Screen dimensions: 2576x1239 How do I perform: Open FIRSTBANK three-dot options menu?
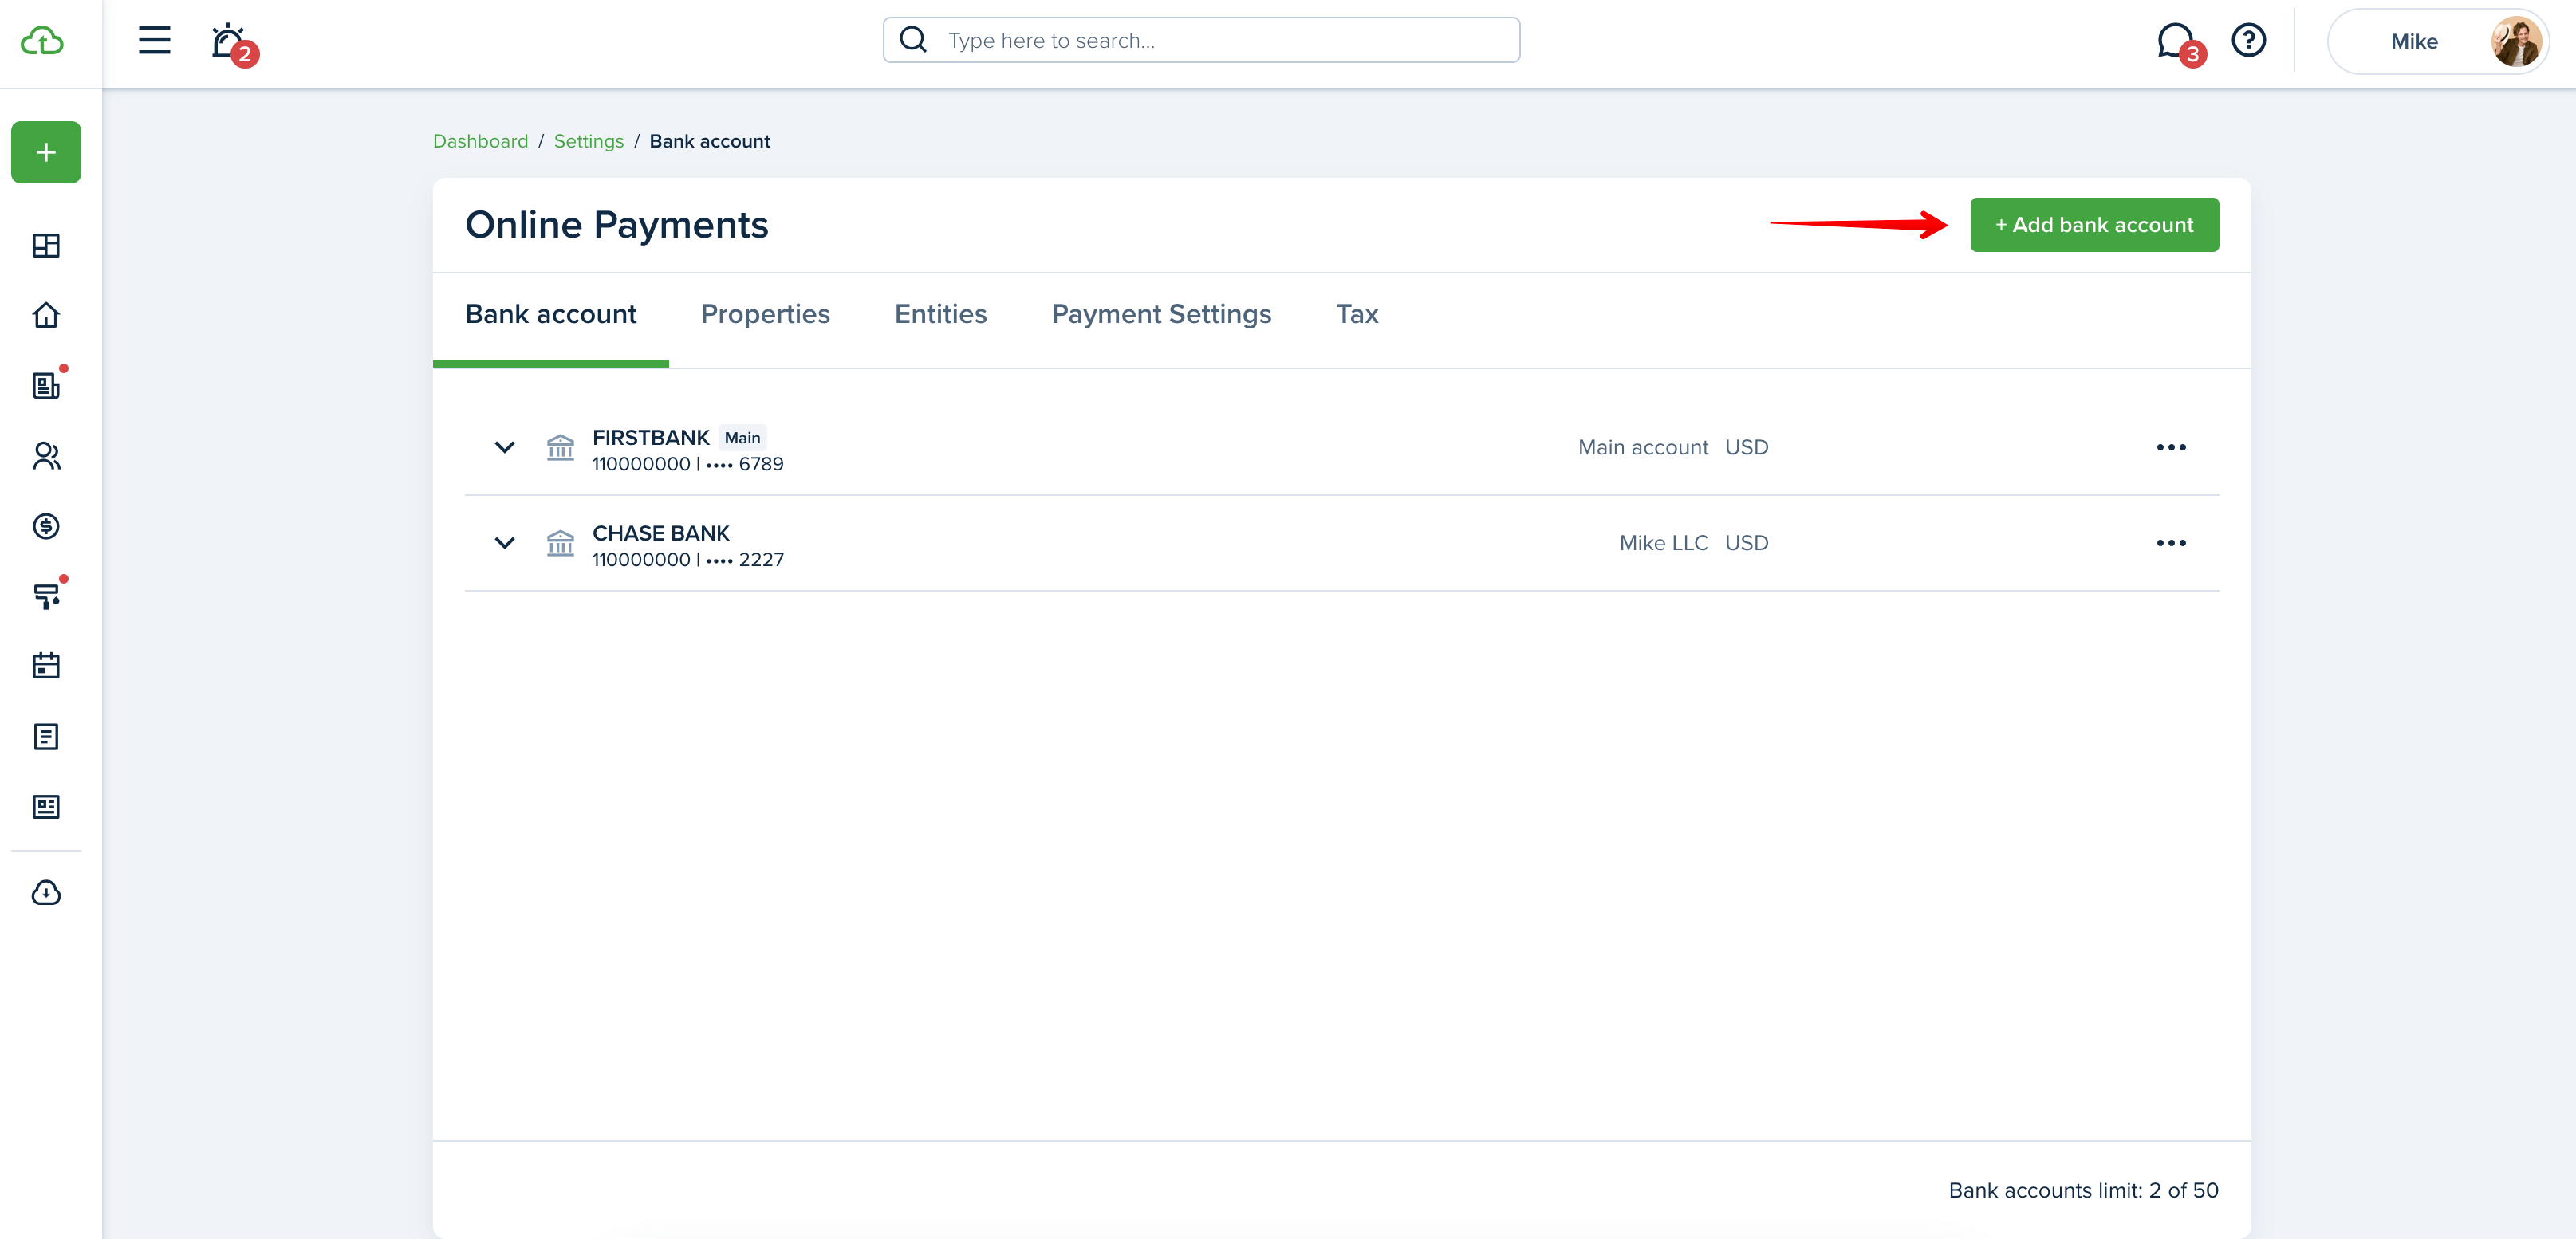pos(2171,447)
